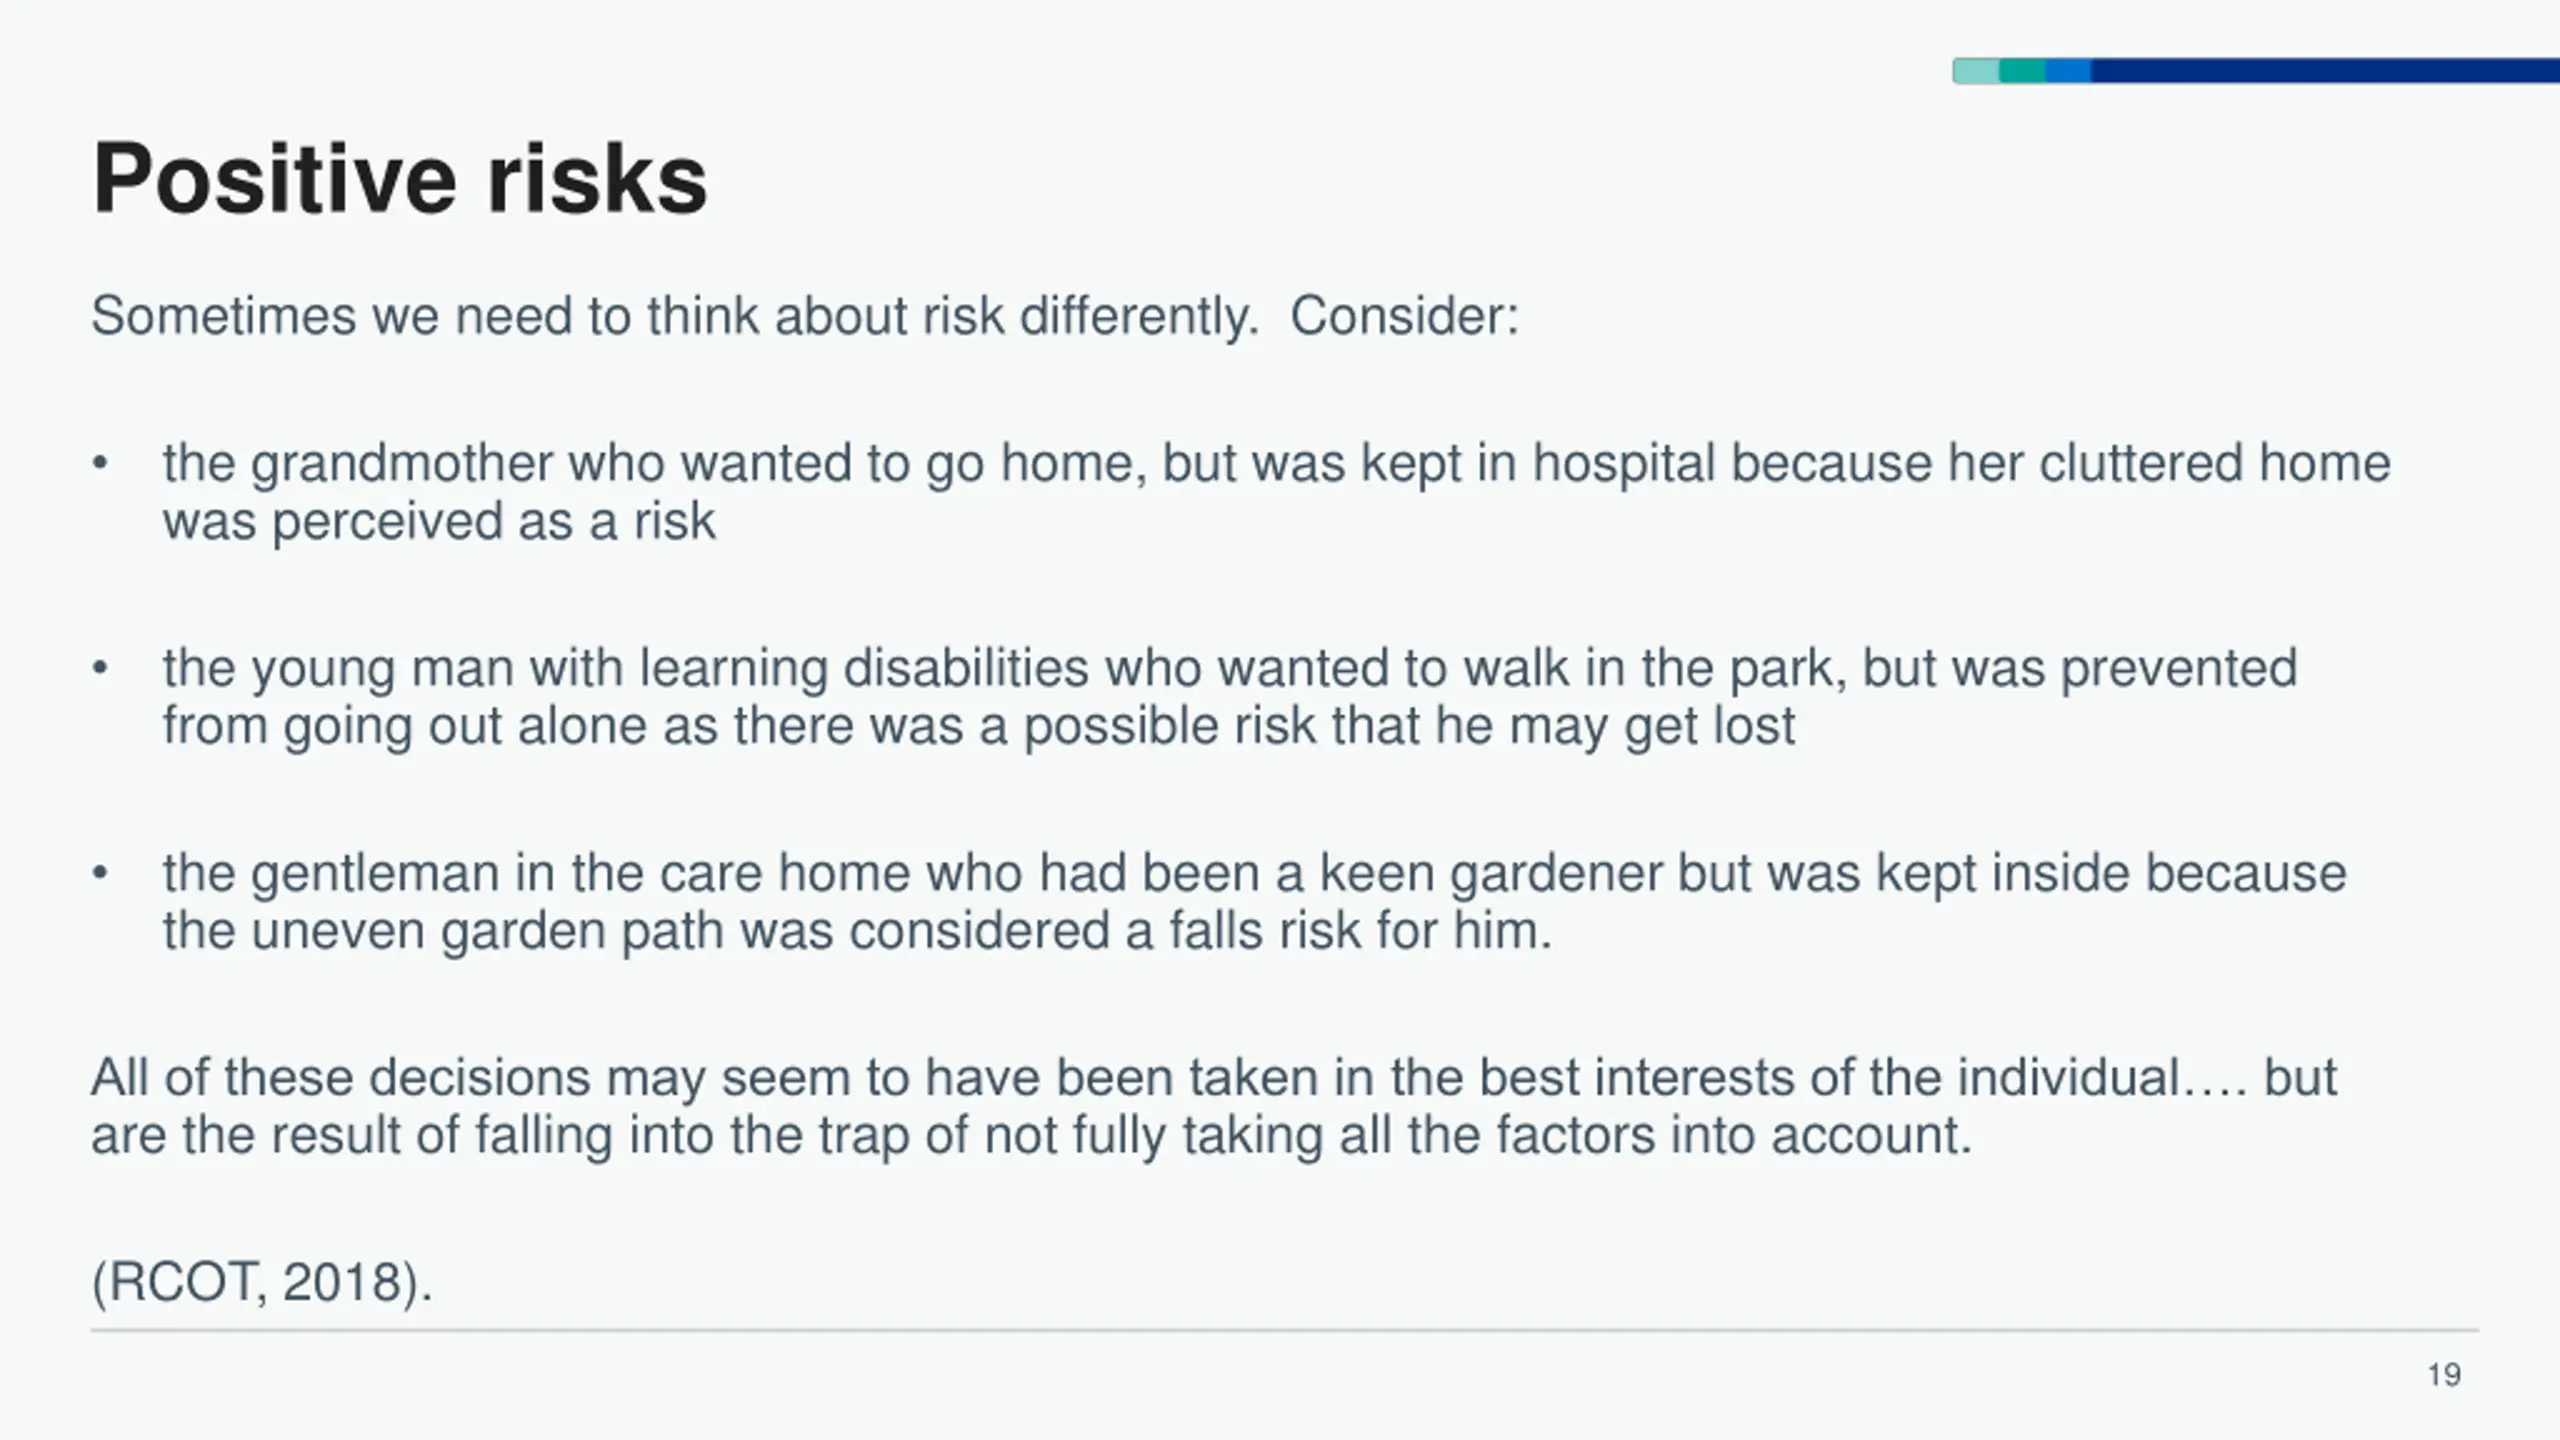Pick the bright blue segment in header bar
Viewport: 2560px width, 1440px height.
pos(2068,71)
